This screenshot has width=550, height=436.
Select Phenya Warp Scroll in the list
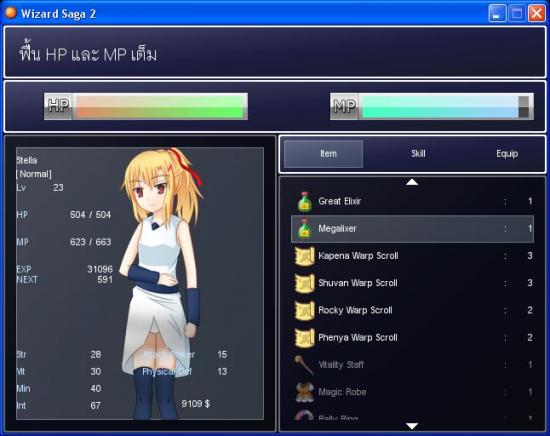click(358, 337)
